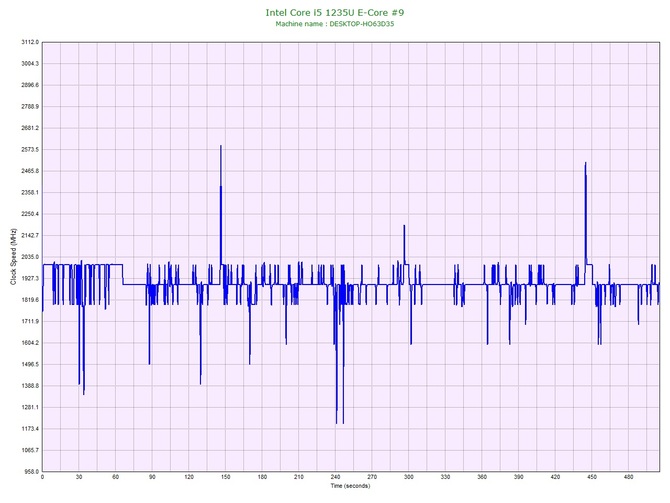The width and height of the screenshot is (670, 503).
Task: Click the 300 tick on time axis
Action: (409, 477)
